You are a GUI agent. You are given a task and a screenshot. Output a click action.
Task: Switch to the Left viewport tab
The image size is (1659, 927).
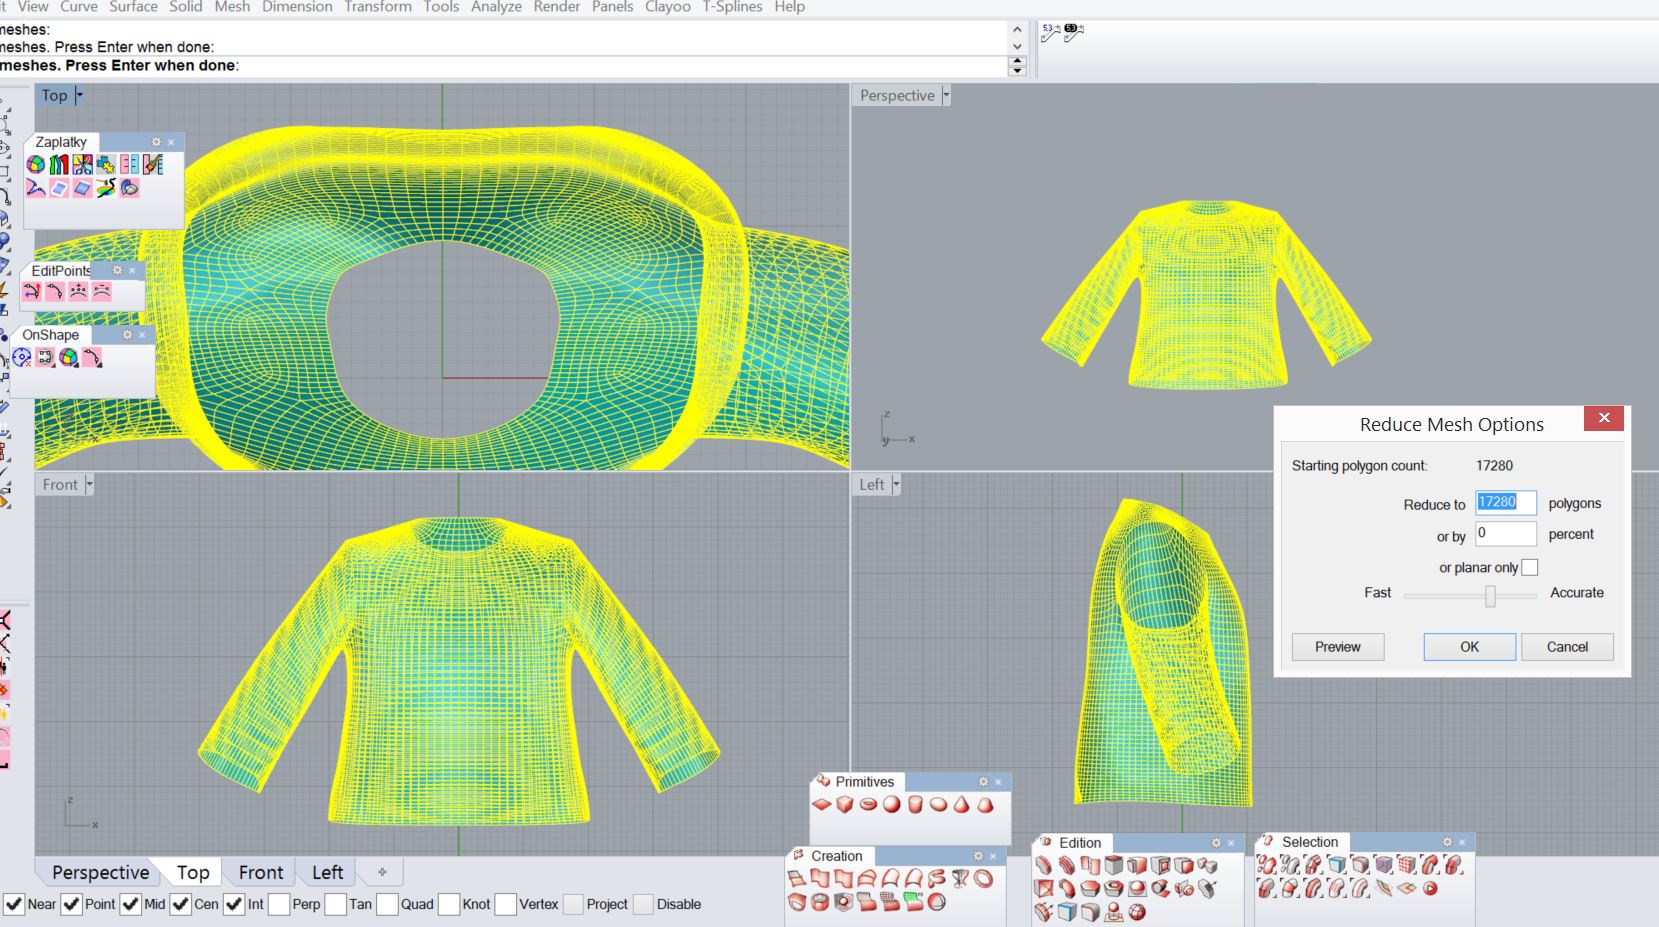(x=327, y=873)
